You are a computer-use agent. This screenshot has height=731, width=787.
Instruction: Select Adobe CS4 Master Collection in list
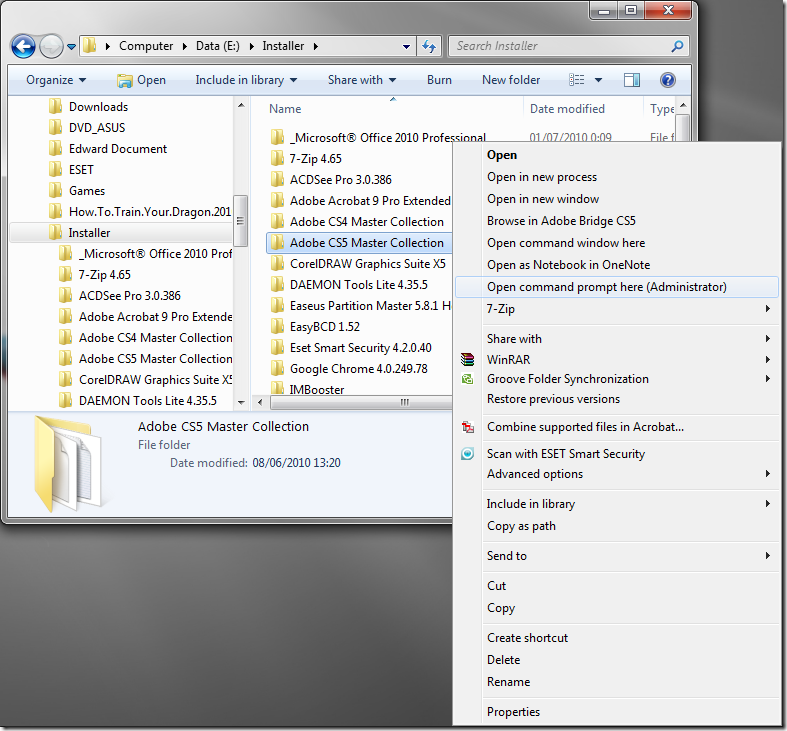[x=367, y=221]
